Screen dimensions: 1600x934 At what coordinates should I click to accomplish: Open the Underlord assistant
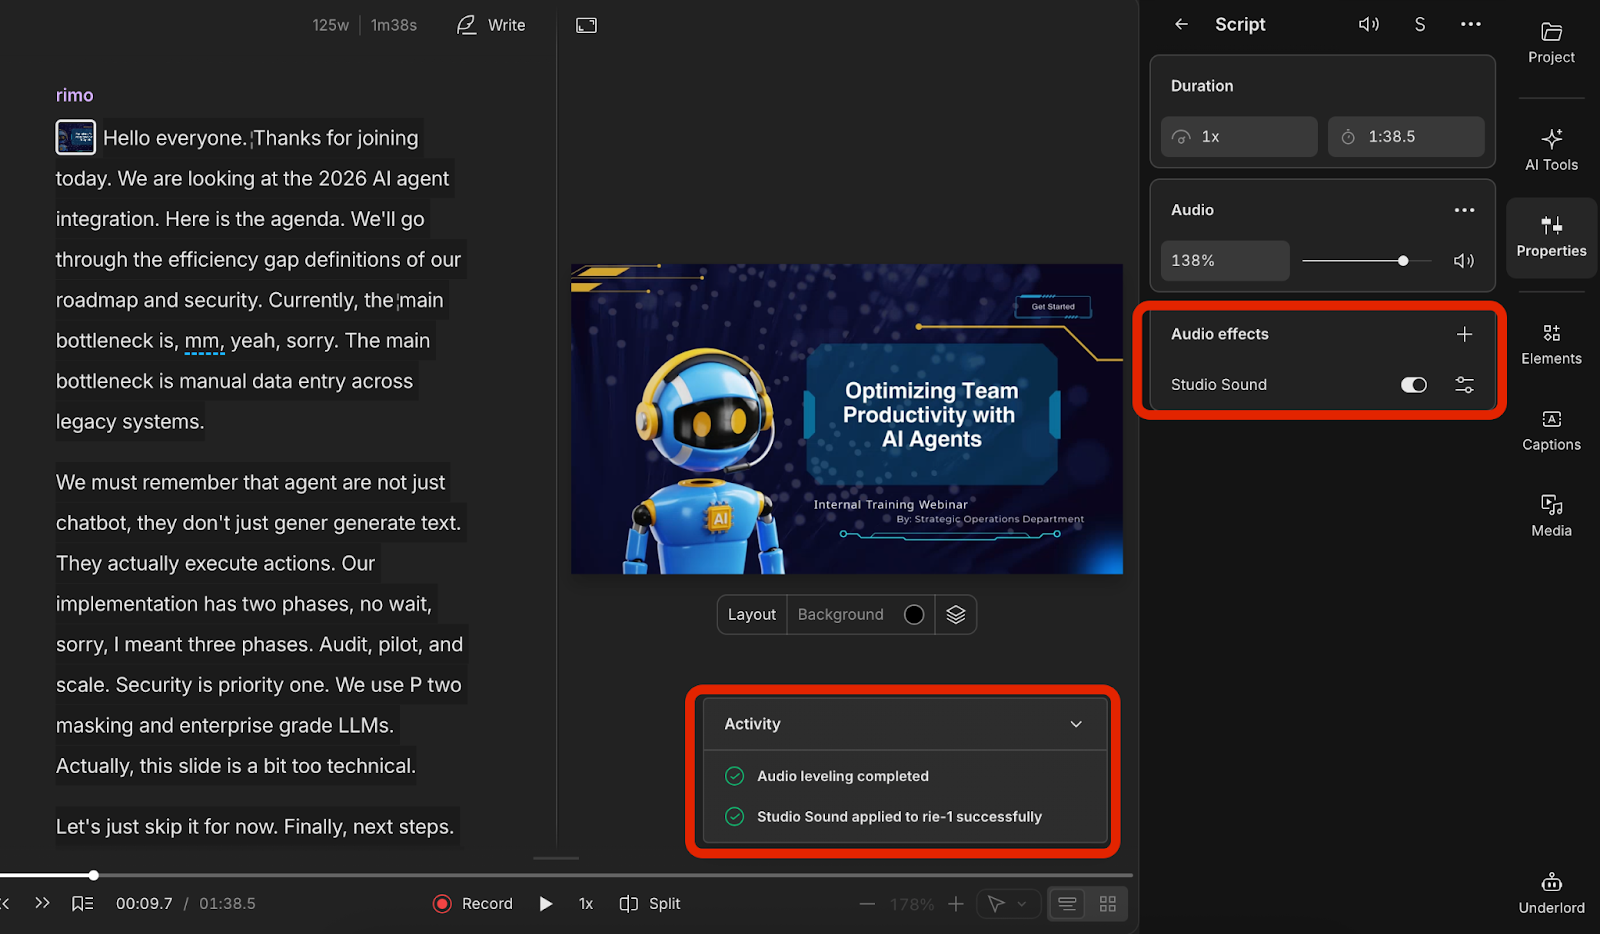point(1551,892)
